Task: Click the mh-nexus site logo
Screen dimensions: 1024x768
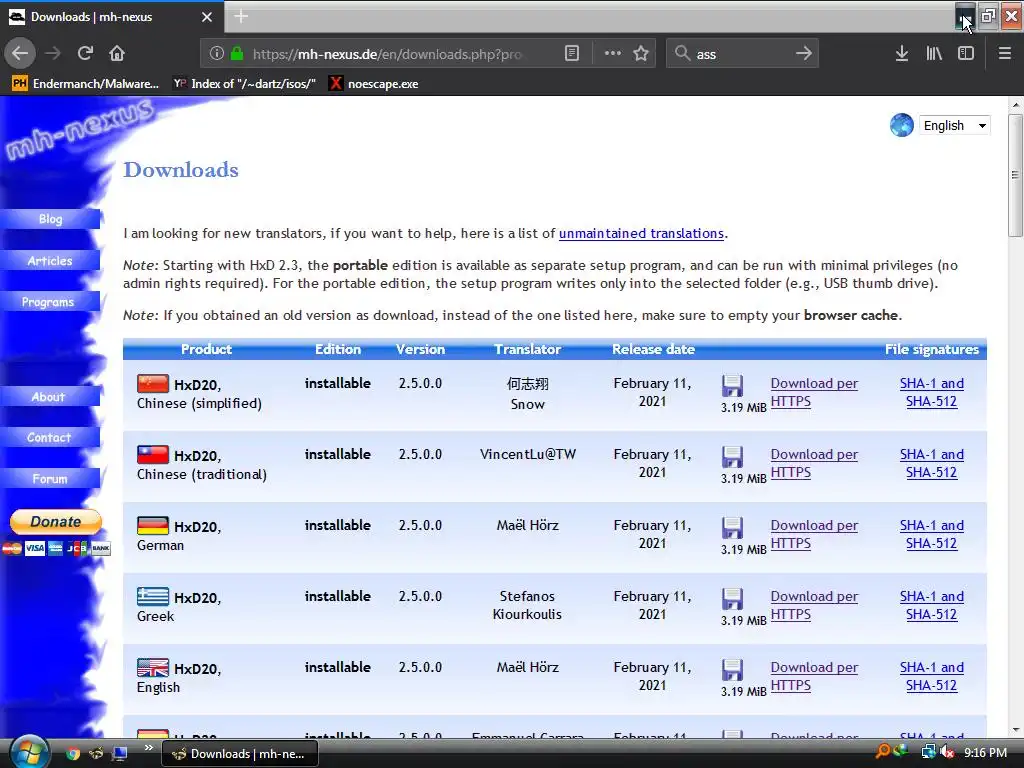Action: coord(78,129)
